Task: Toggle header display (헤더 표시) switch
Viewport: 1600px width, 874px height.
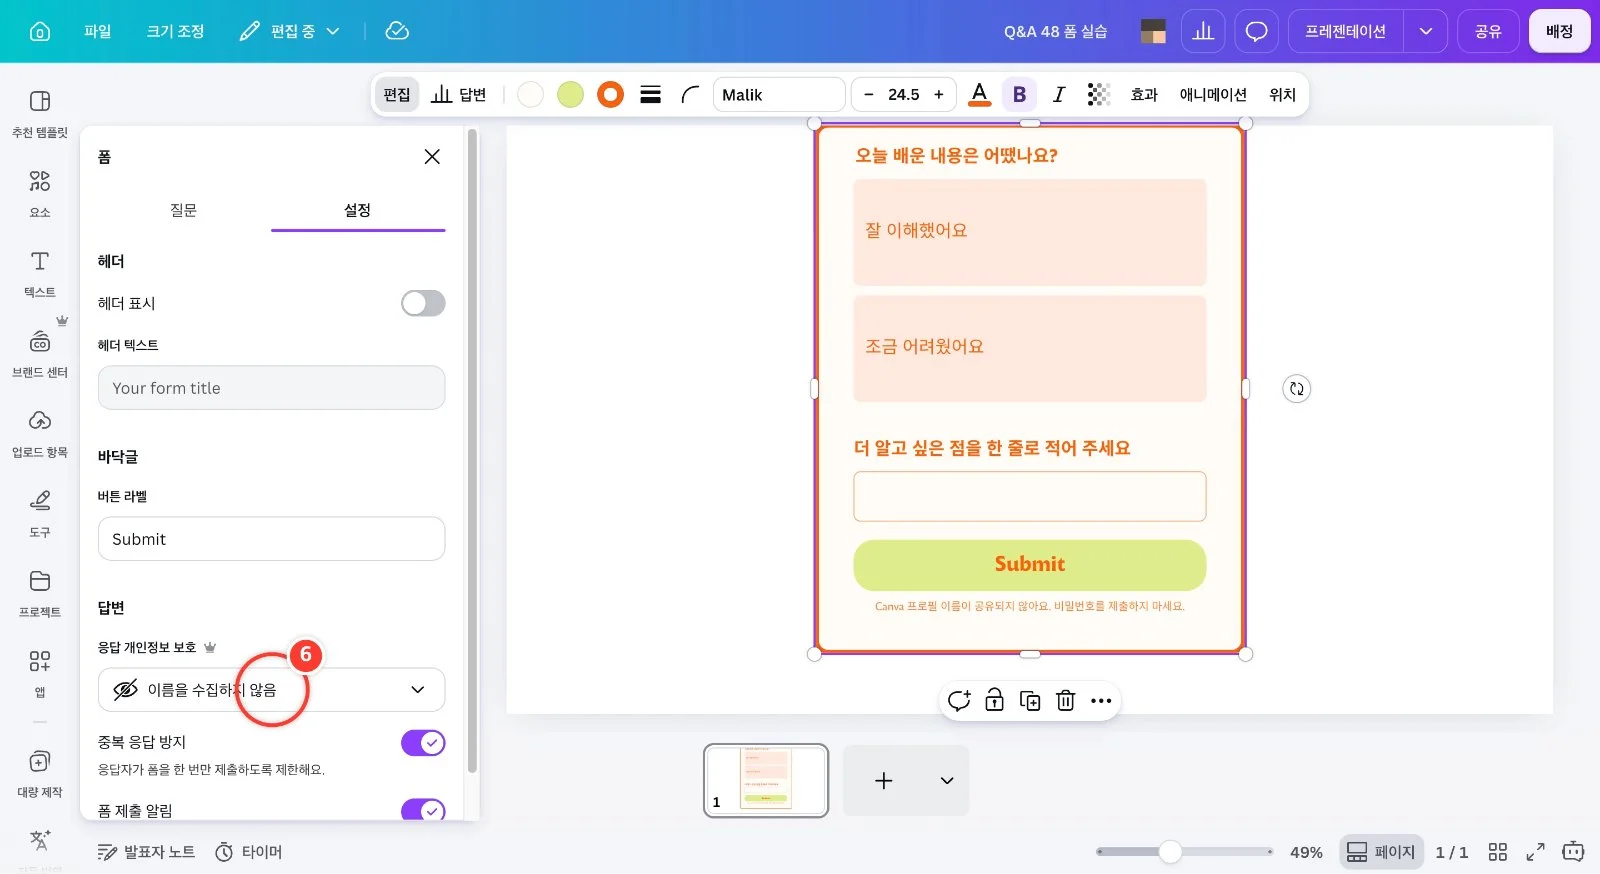Action: (x=423, y=303)
